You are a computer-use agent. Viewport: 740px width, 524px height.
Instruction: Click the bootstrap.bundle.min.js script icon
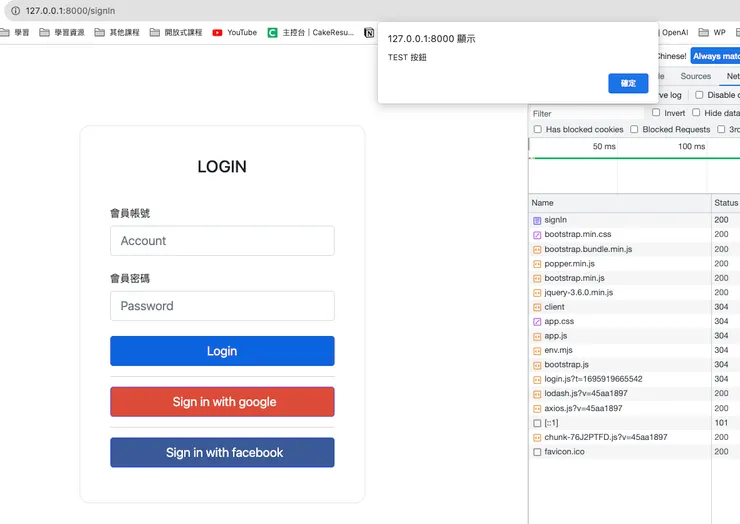point(537,250)
